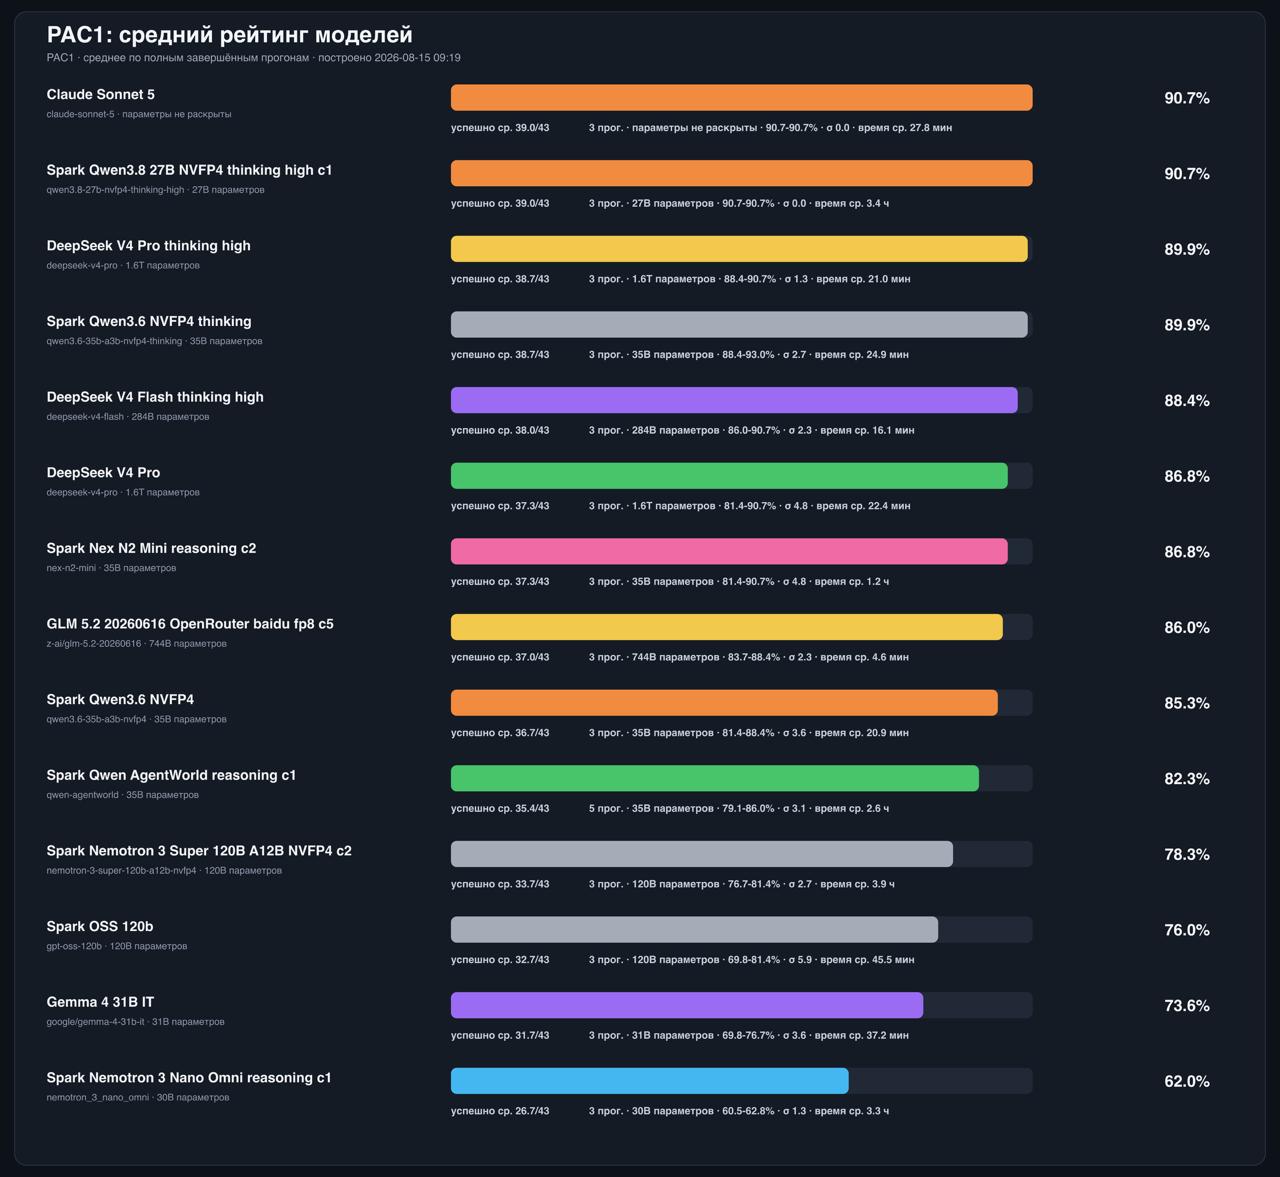The image size is (1280, 1177).
Task: Click "claude-sonnet-5 · параметры не раскрыты" identifier
Action: coord(139,114)
